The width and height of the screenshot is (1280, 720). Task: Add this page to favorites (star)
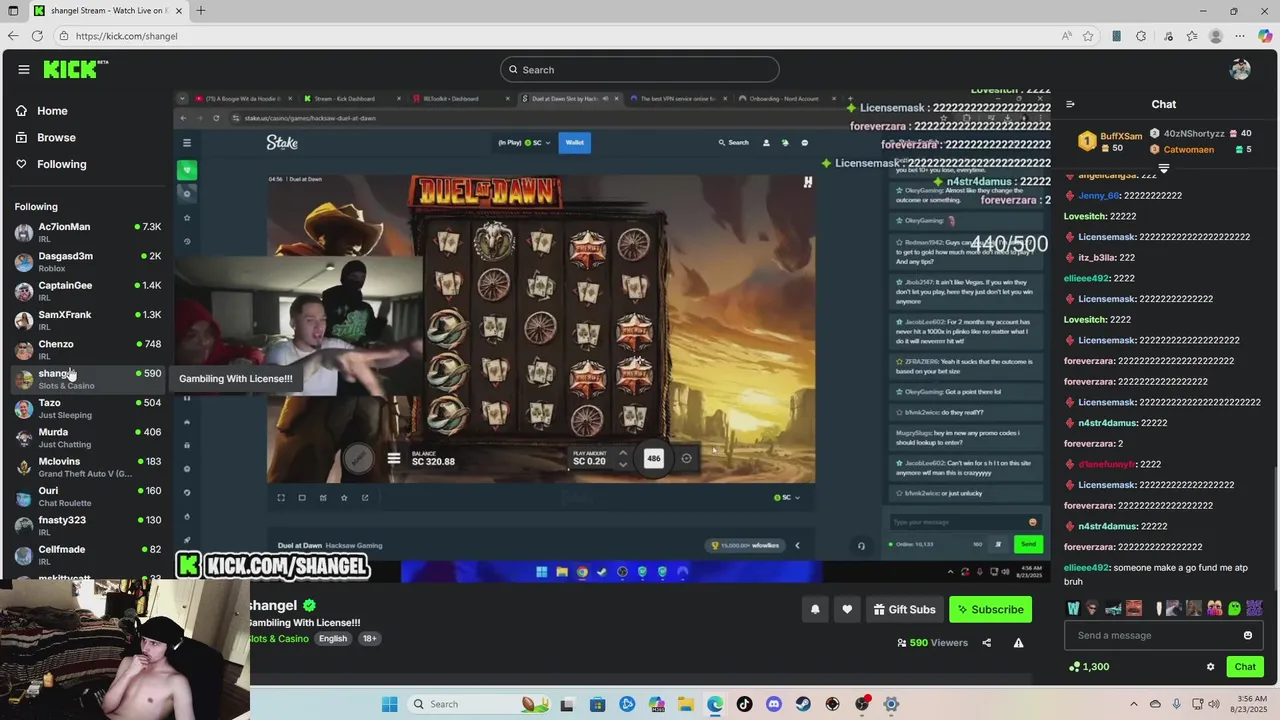1088,36
